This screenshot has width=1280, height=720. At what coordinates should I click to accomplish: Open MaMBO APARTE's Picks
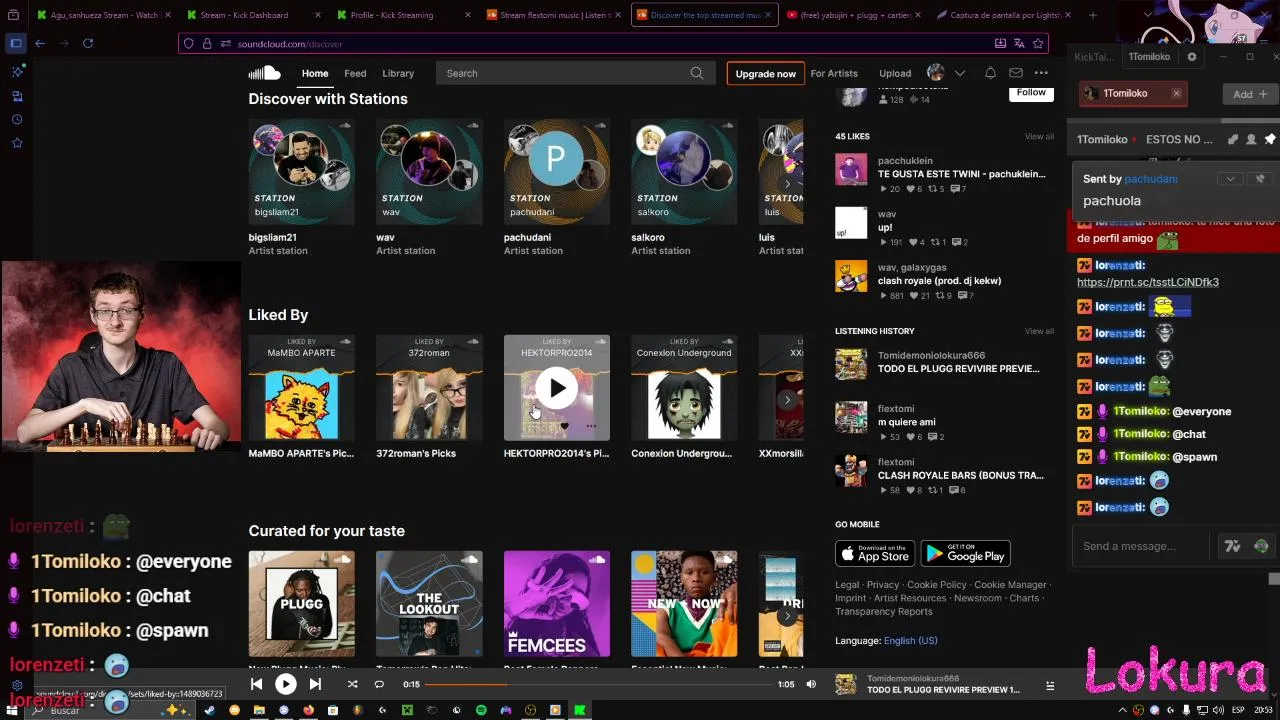point(301,388)
